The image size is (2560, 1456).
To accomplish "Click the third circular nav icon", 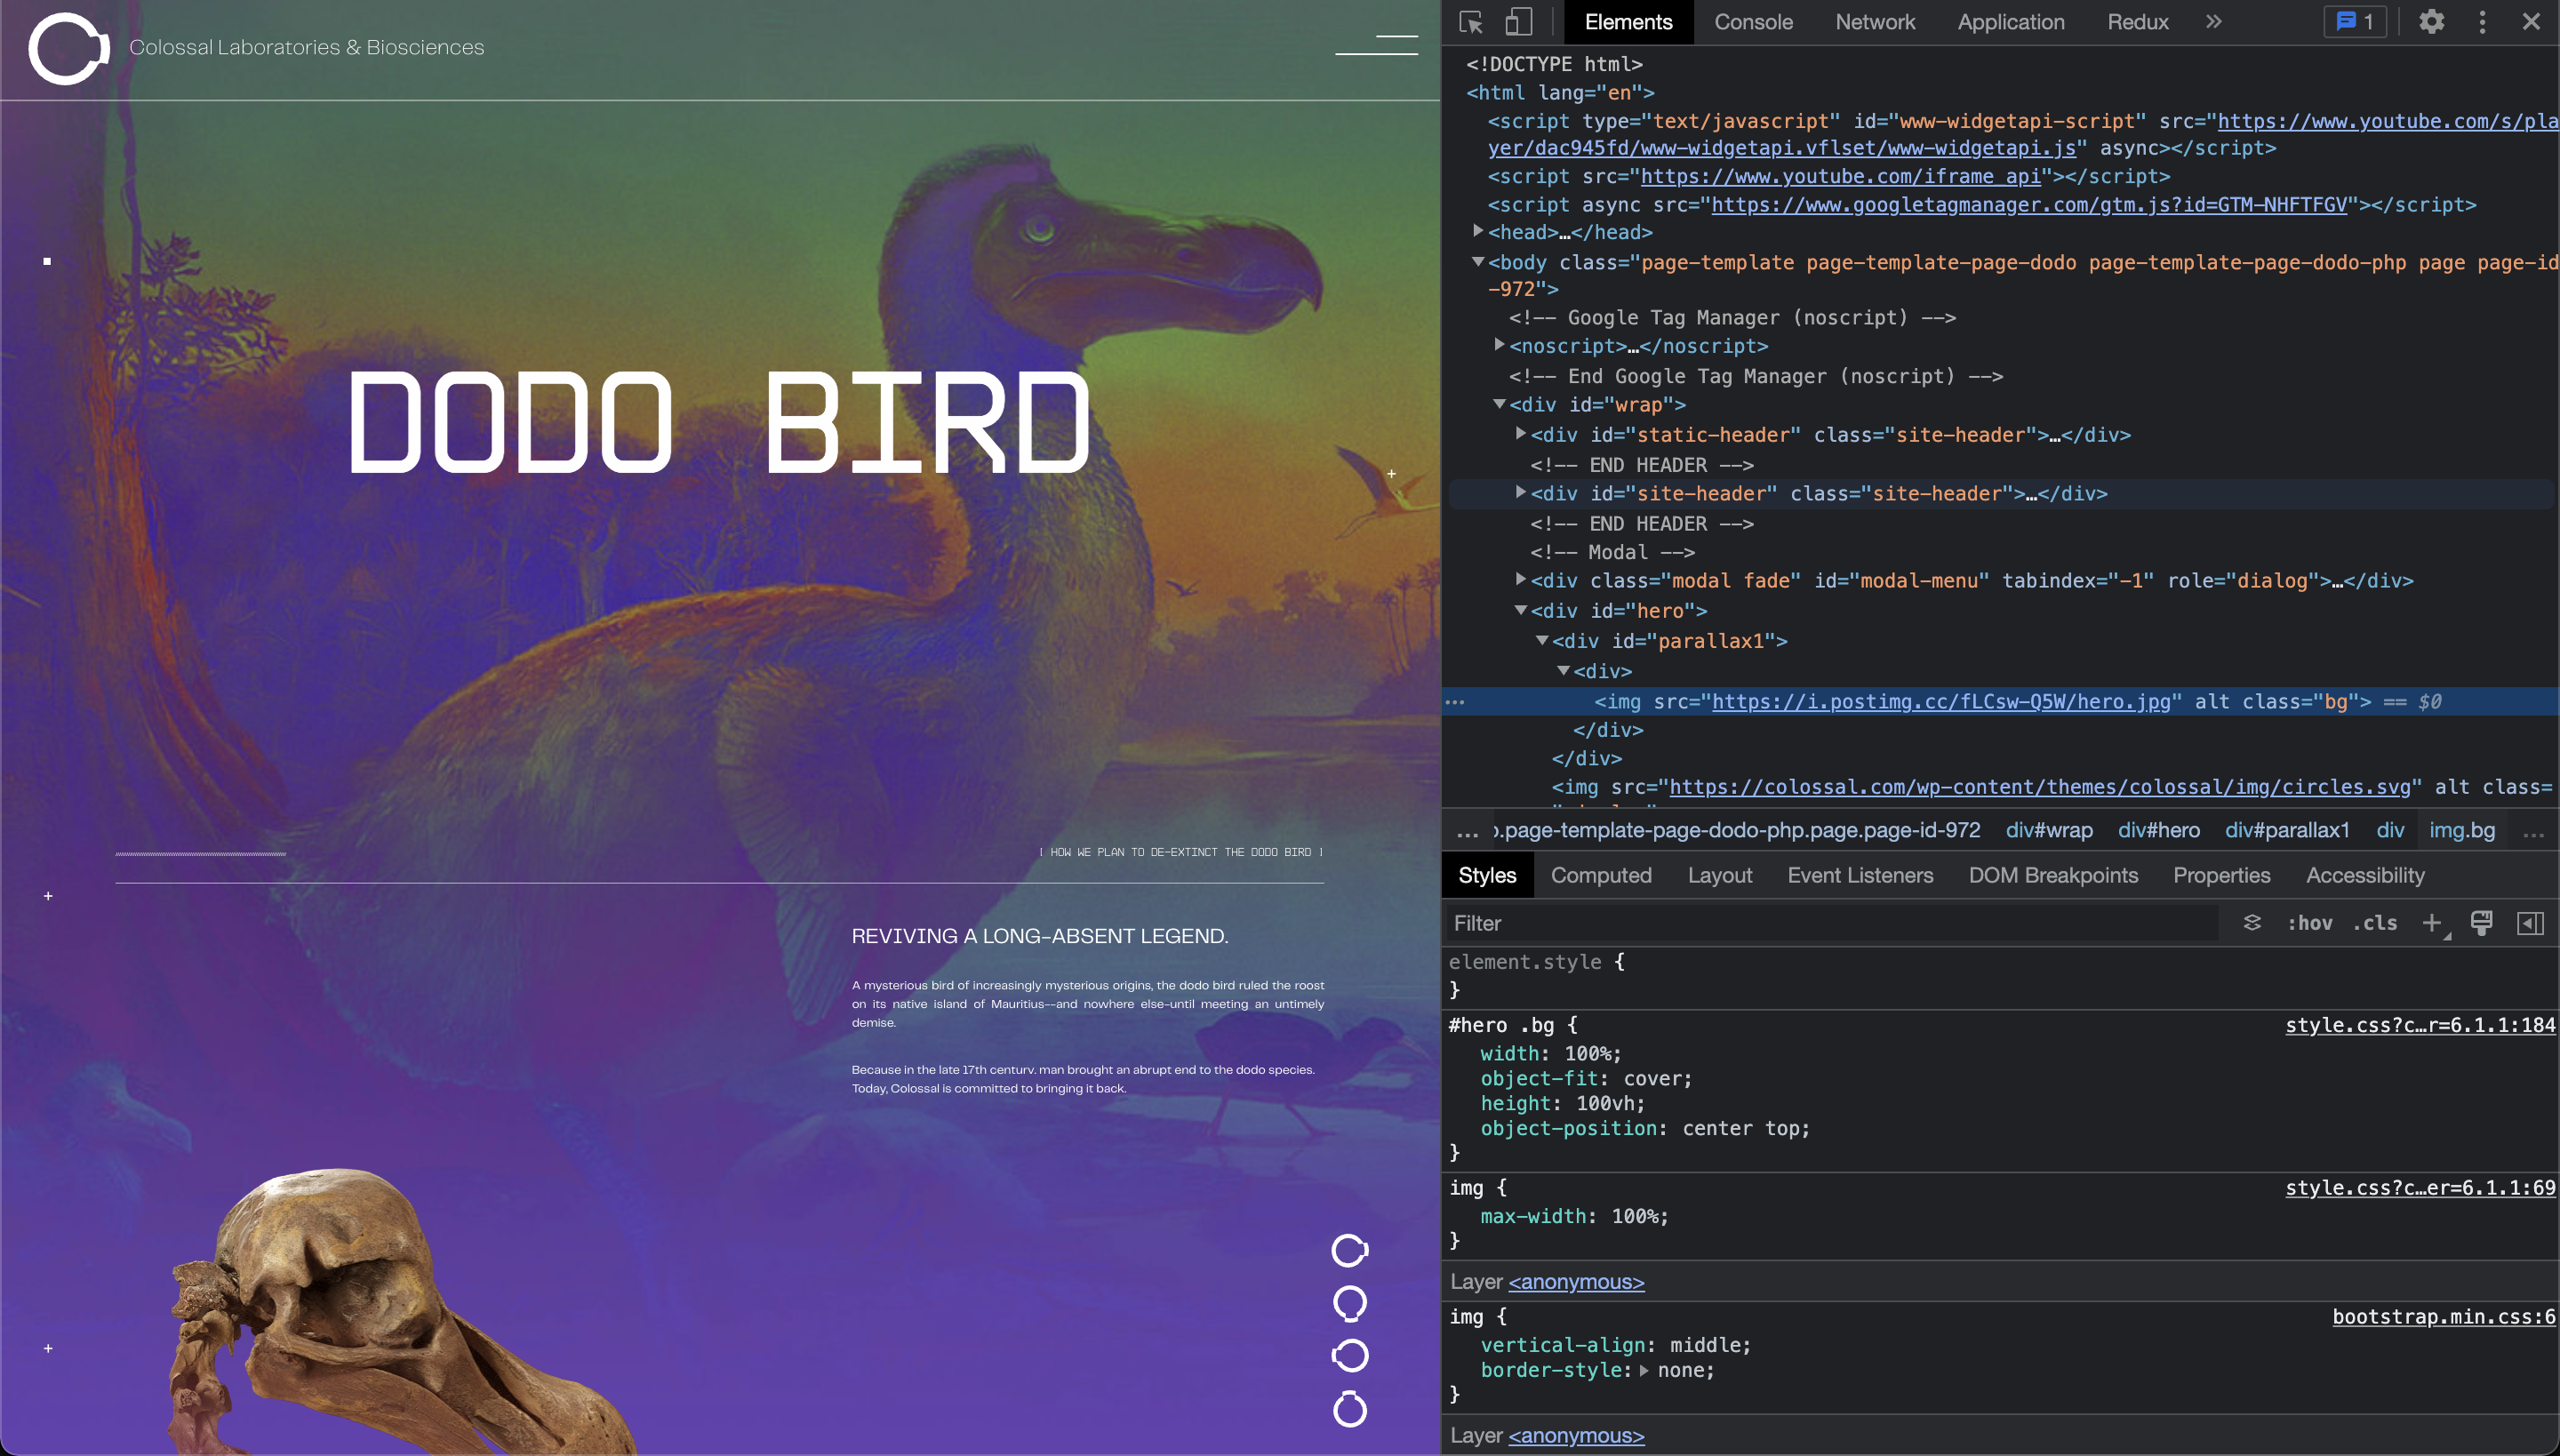I will (x=1350, y=1356).
